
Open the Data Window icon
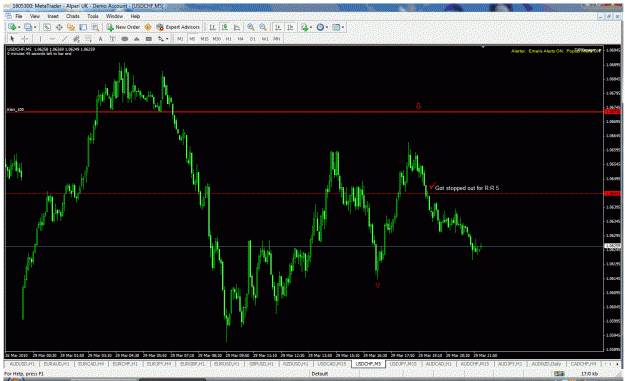tap(59, 27)
